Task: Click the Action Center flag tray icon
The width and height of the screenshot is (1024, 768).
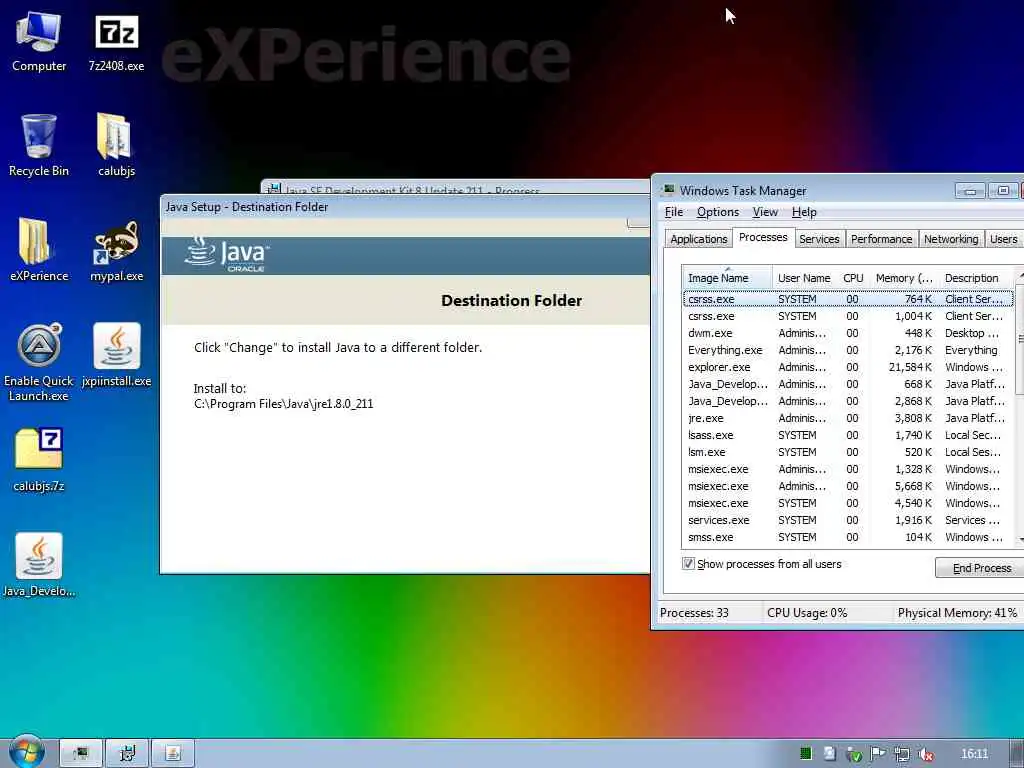Action: [x=878, y=754]
